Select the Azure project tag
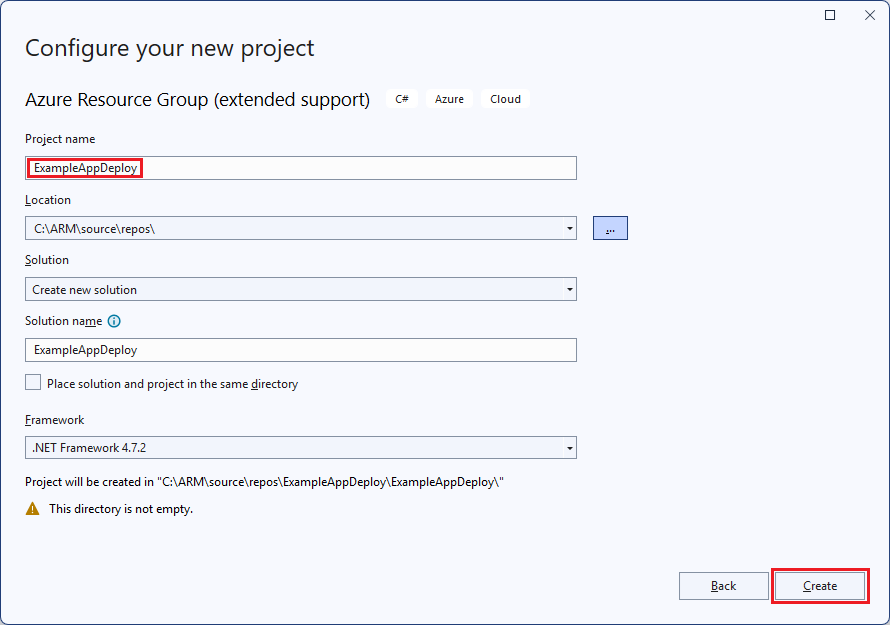 449,99
